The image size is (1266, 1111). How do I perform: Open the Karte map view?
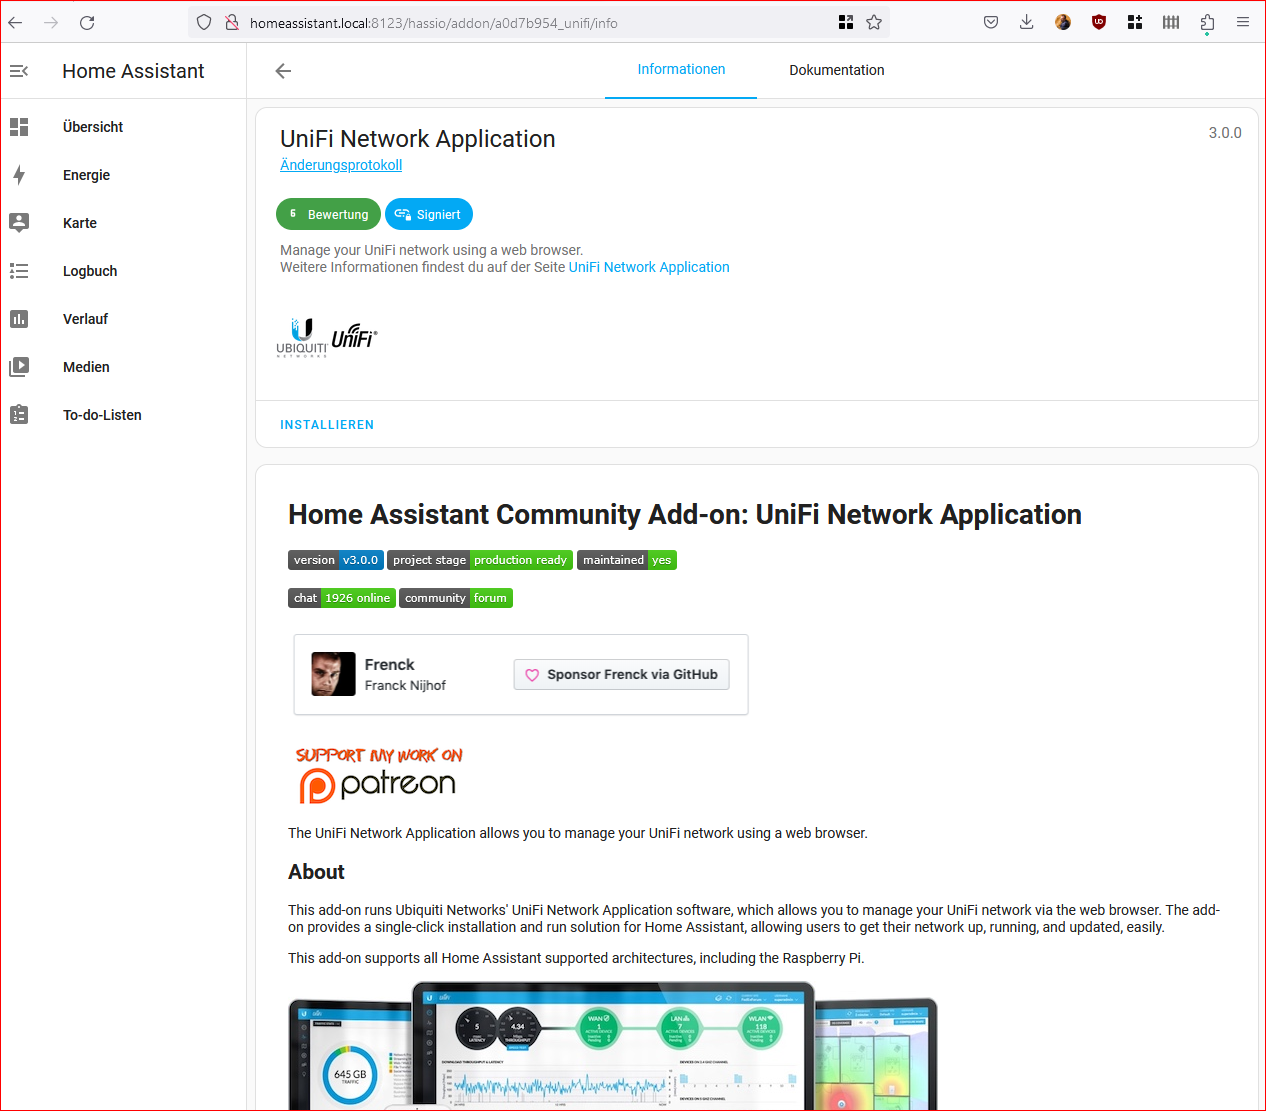pos(123,223)
